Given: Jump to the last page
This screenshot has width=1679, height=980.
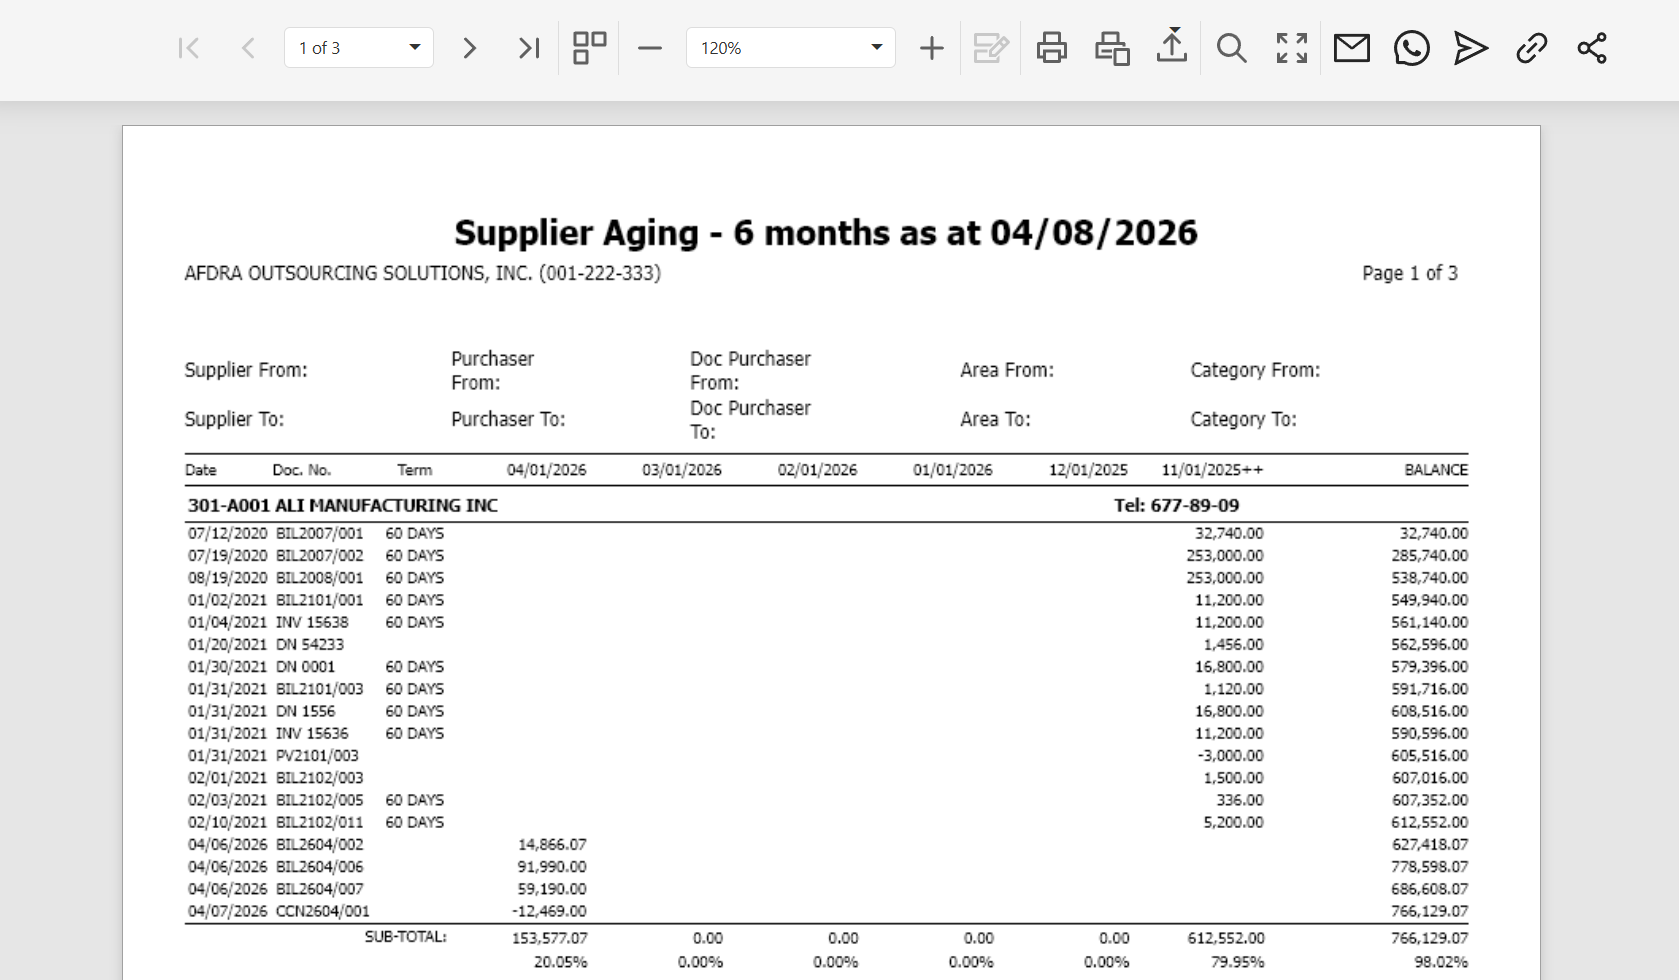Looking at the screenshot, I should [x=529, y=48].
